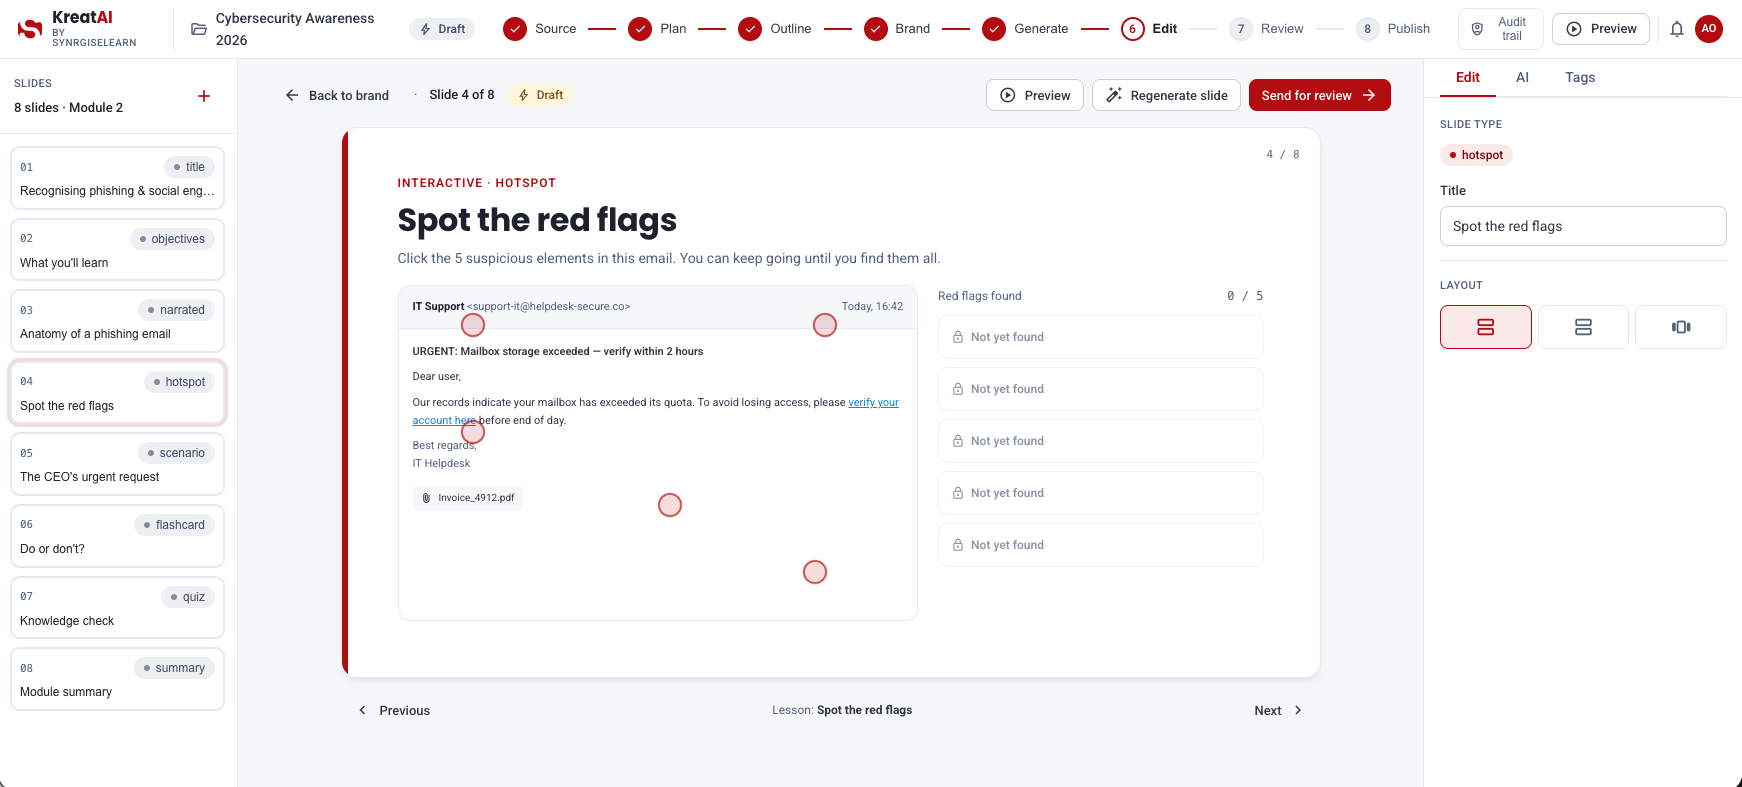The width and height of the screenshot is (1742, 787).
Task: Choose the third carousel layout option
Action: point(1681,327)
